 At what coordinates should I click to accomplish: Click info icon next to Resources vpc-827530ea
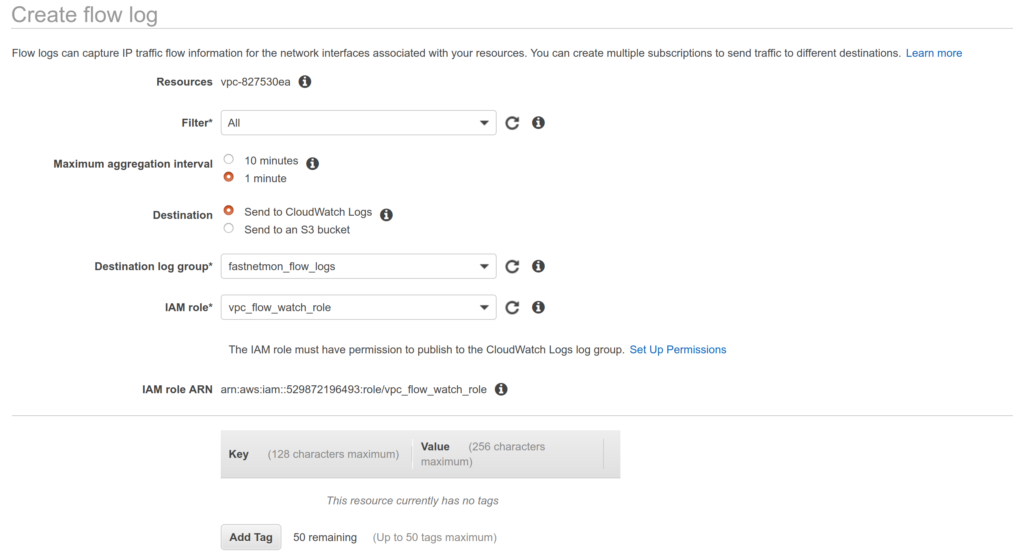(x=305, y=82)
